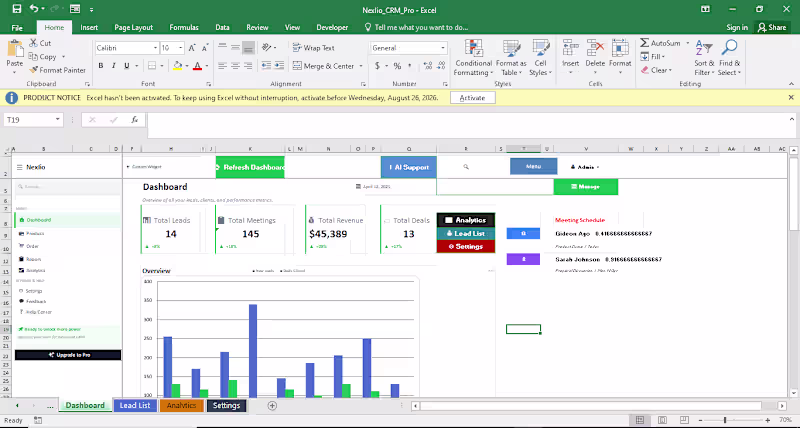Toggle Bold formatting

(101, 66)
